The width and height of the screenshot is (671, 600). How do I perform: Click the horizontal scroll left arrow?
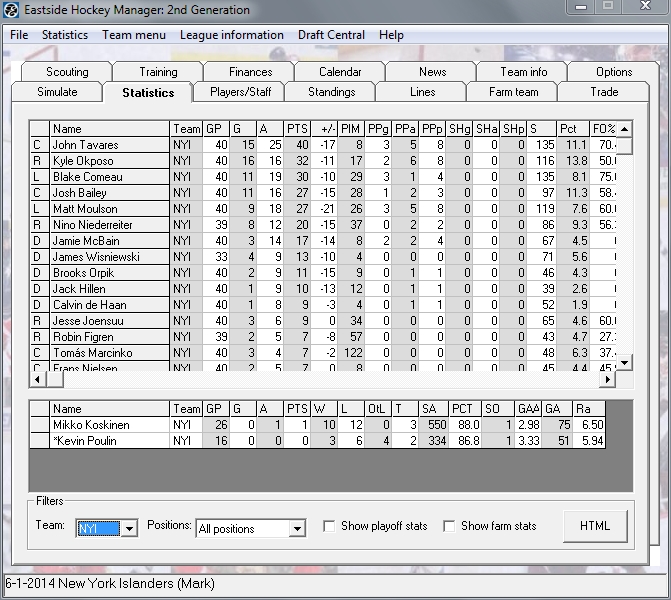38,379
